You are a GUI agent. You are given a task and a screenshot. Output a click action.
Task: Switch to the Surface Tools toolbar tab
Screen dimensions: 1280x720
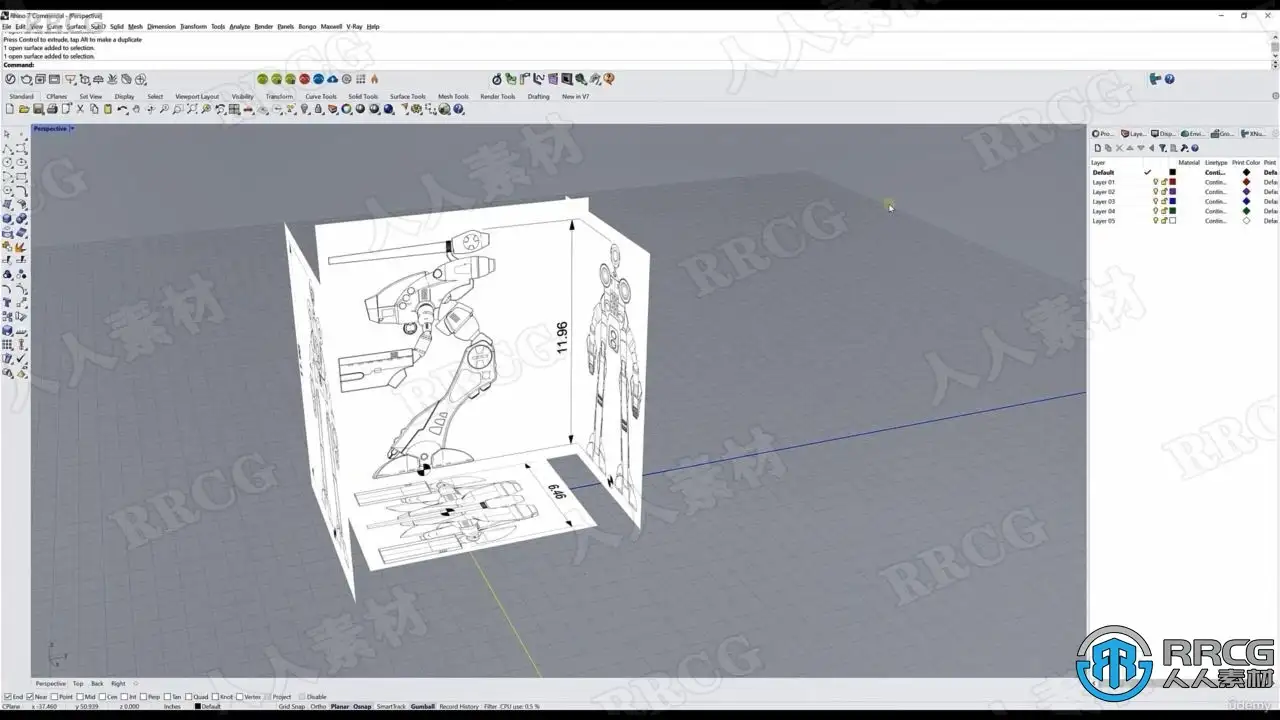[x=407, y=97]
